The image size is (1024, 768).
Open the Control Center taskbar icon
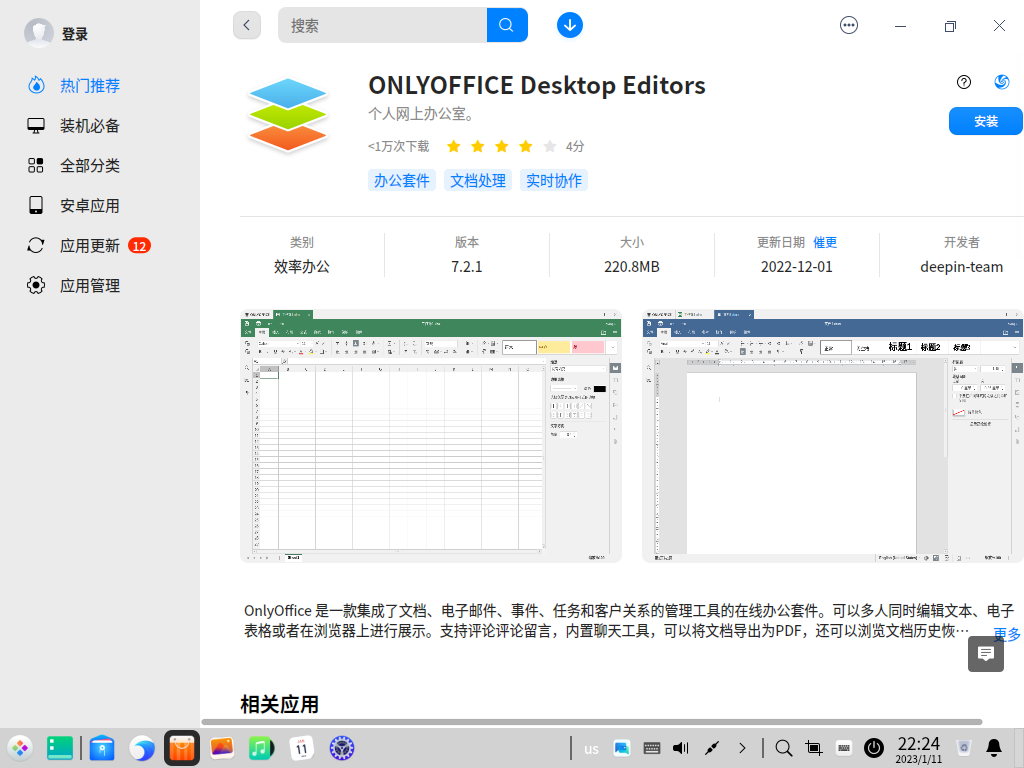(x=342, y=748)
